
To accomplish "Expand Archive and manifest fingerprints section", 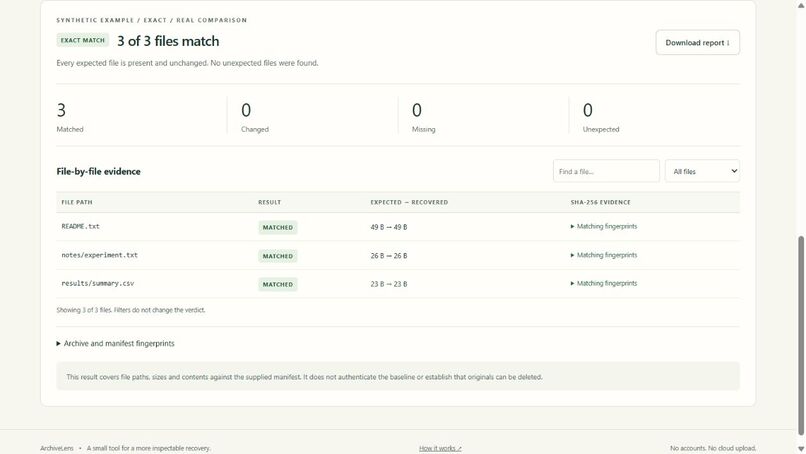I will pos(116,343).
